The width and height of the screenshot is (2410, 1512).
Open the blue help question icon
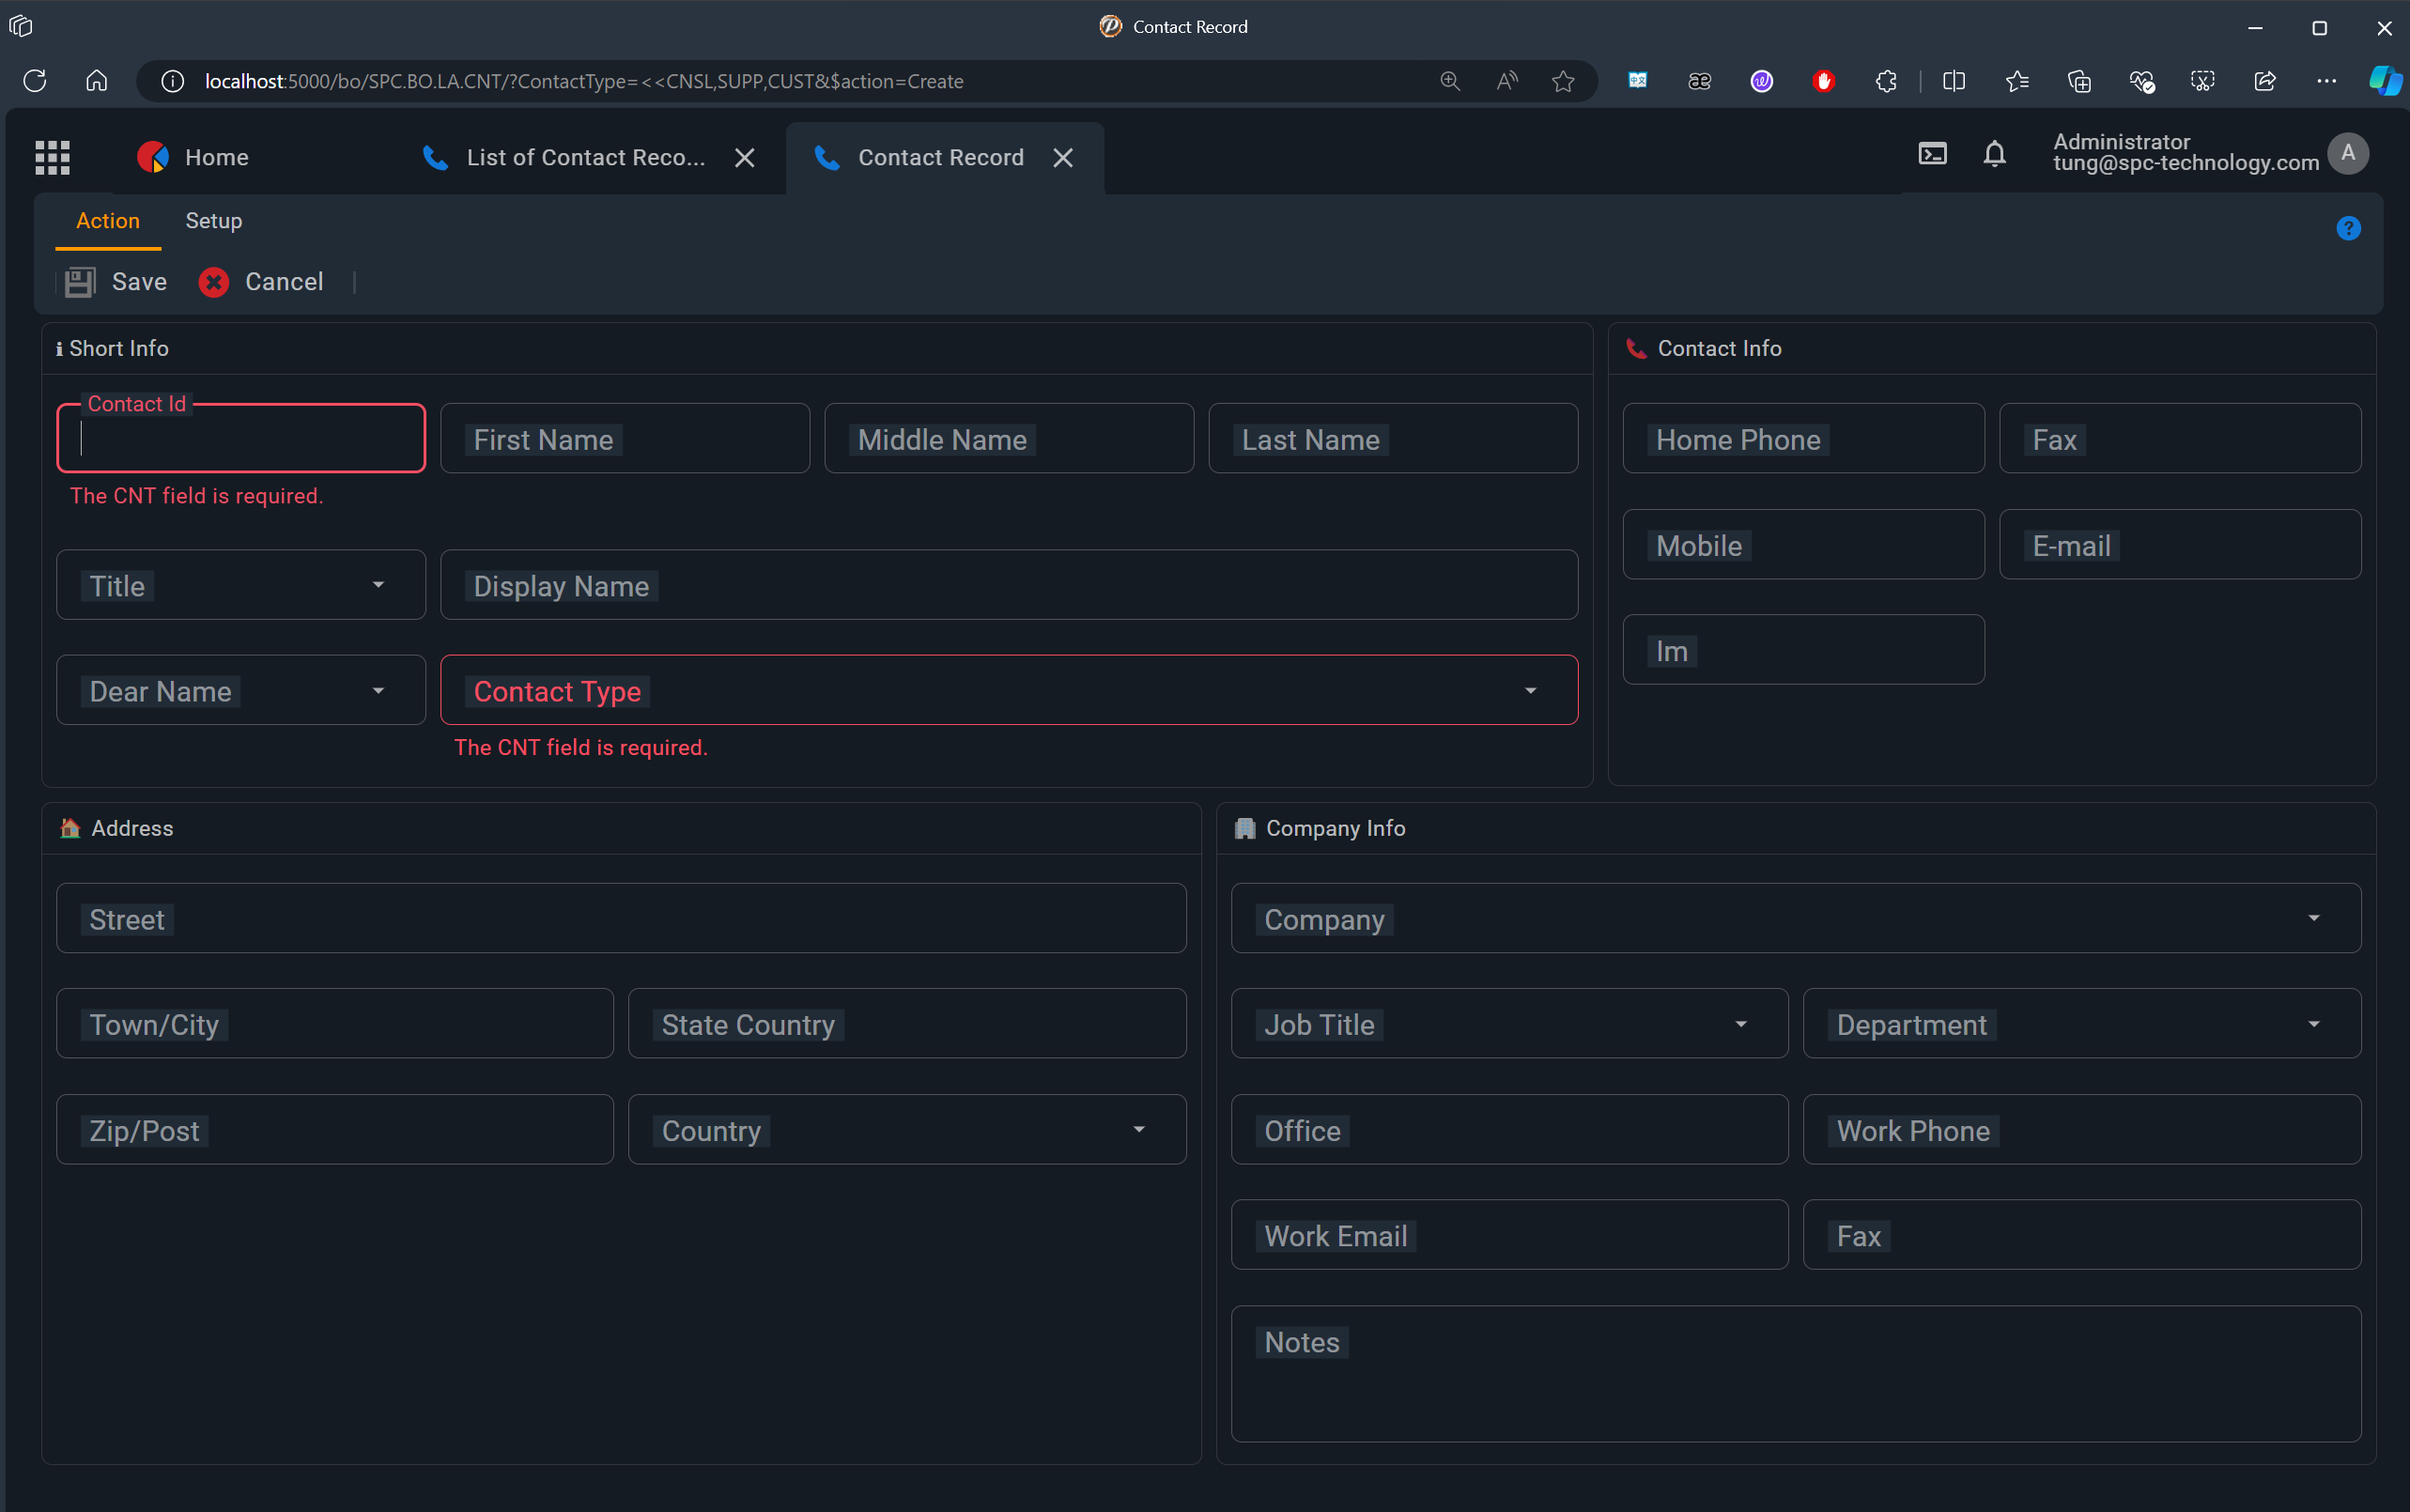[x=2348, y=228]
